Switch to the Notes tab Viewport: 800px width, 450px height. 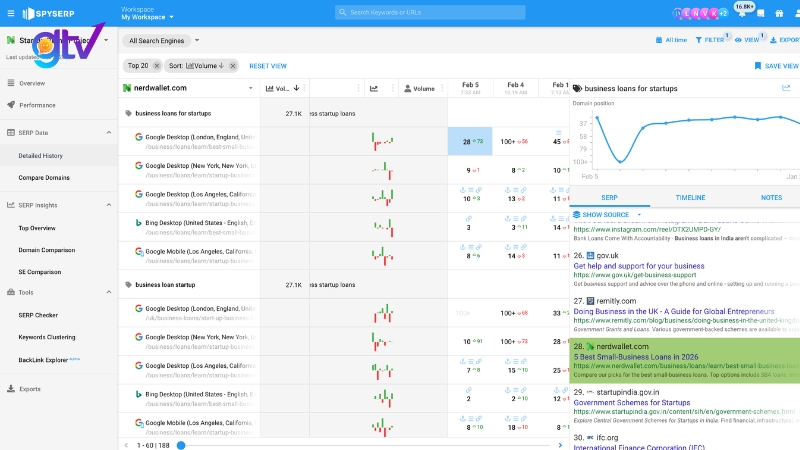click(771, 198)
